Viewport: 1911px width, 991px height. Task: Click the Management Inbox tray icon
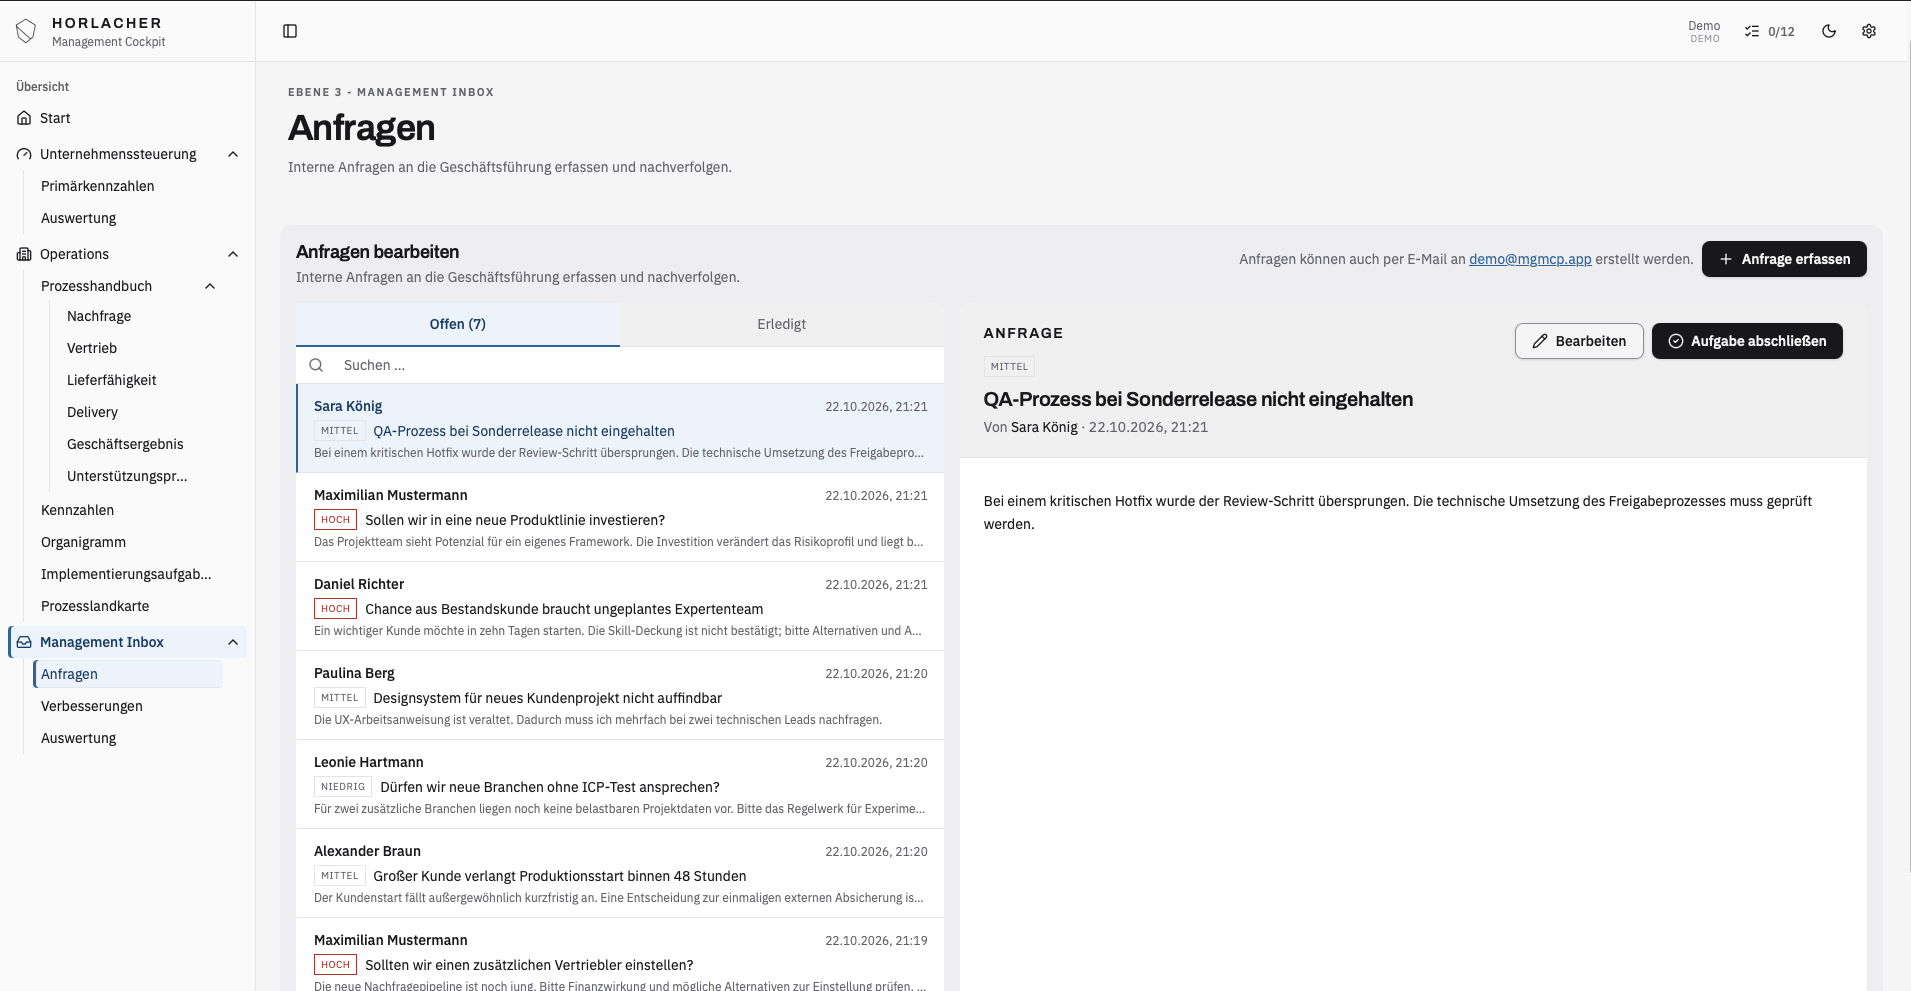[x=24, y=642]
